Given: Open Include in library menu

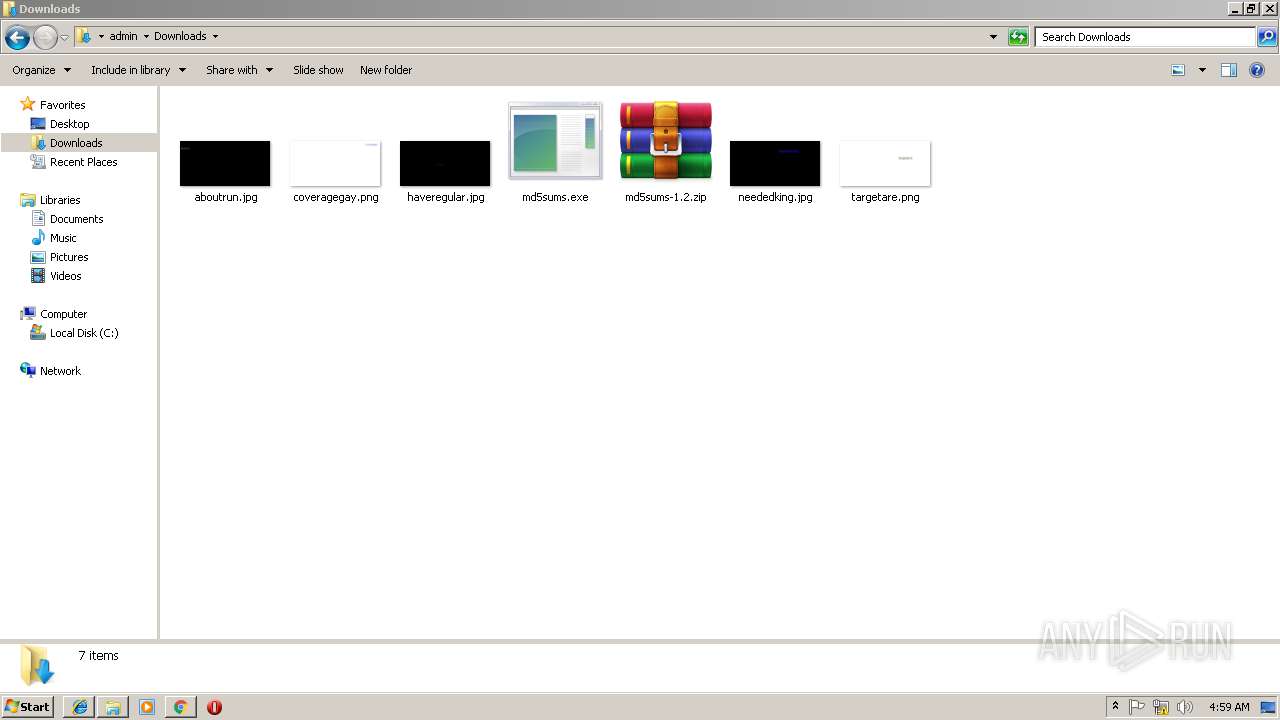Looking at the screenshot, I should click(x=138, y=70).
